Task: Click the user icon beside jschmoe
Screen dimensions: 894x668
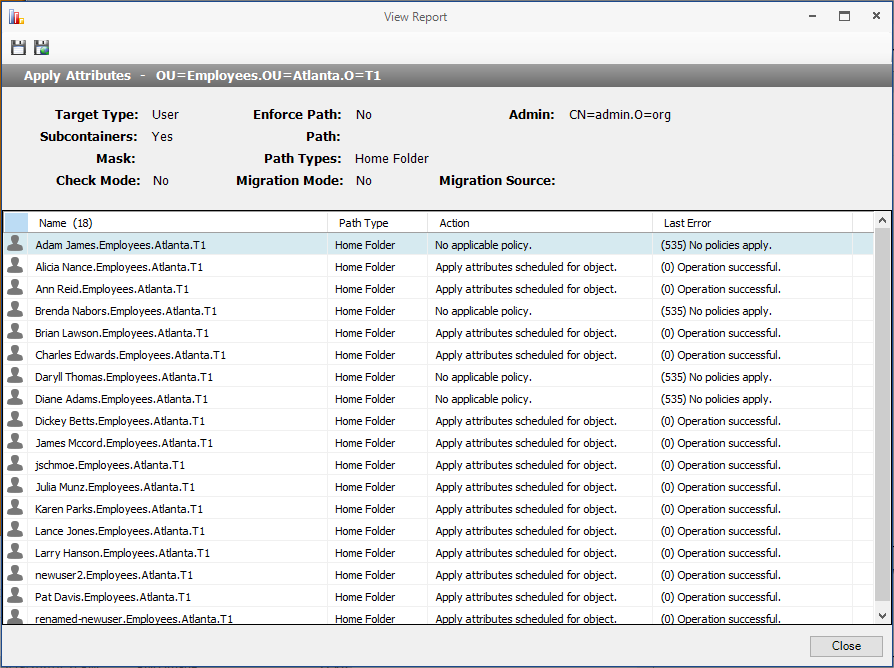Action: 15,464
